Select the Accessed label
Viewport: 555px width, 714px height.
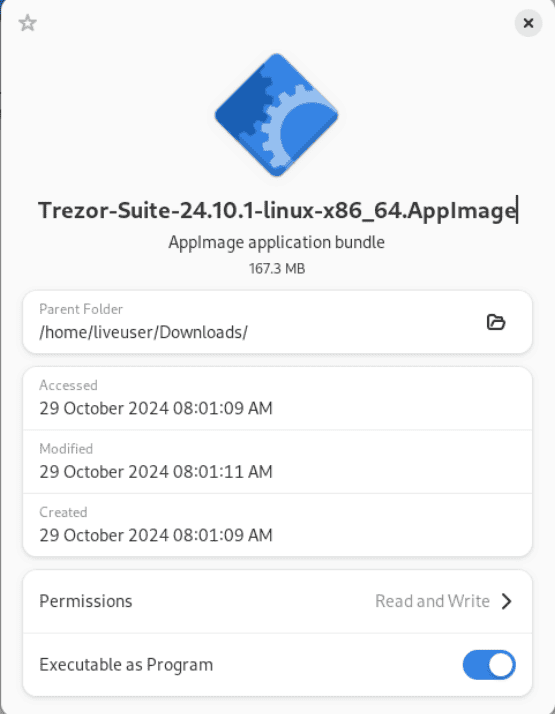[x=68, y=385]
